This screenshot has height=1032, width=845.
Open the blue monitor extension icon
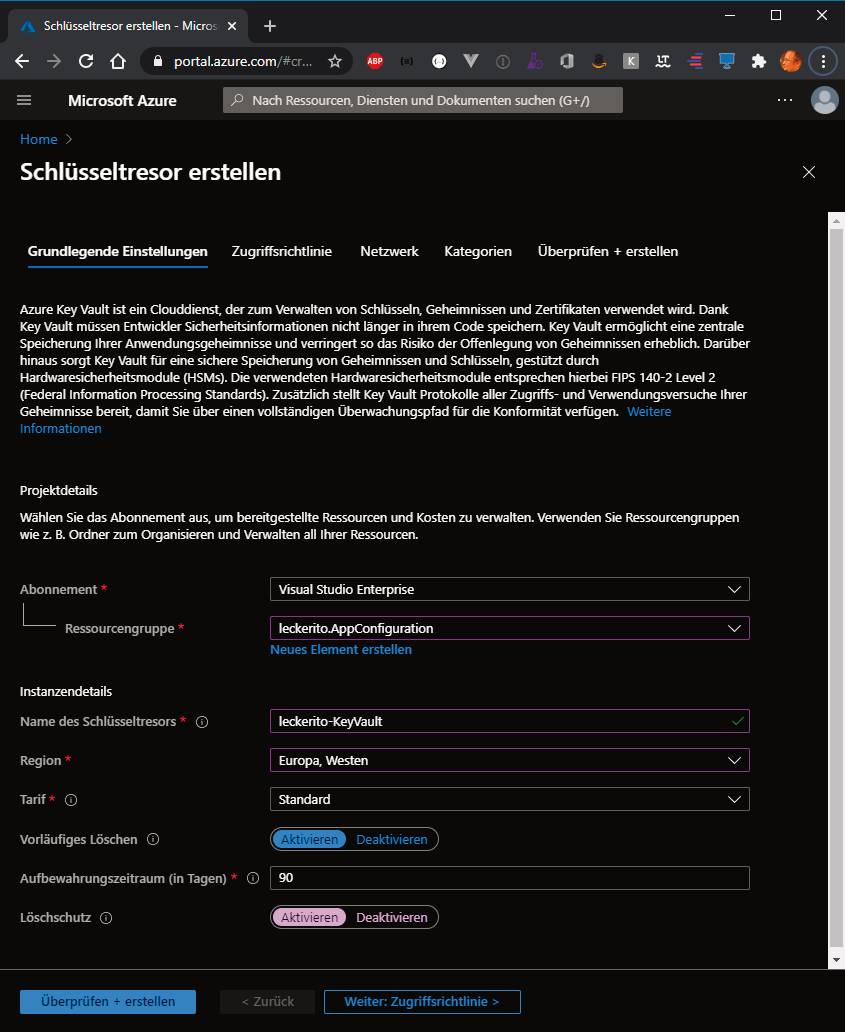727,61
